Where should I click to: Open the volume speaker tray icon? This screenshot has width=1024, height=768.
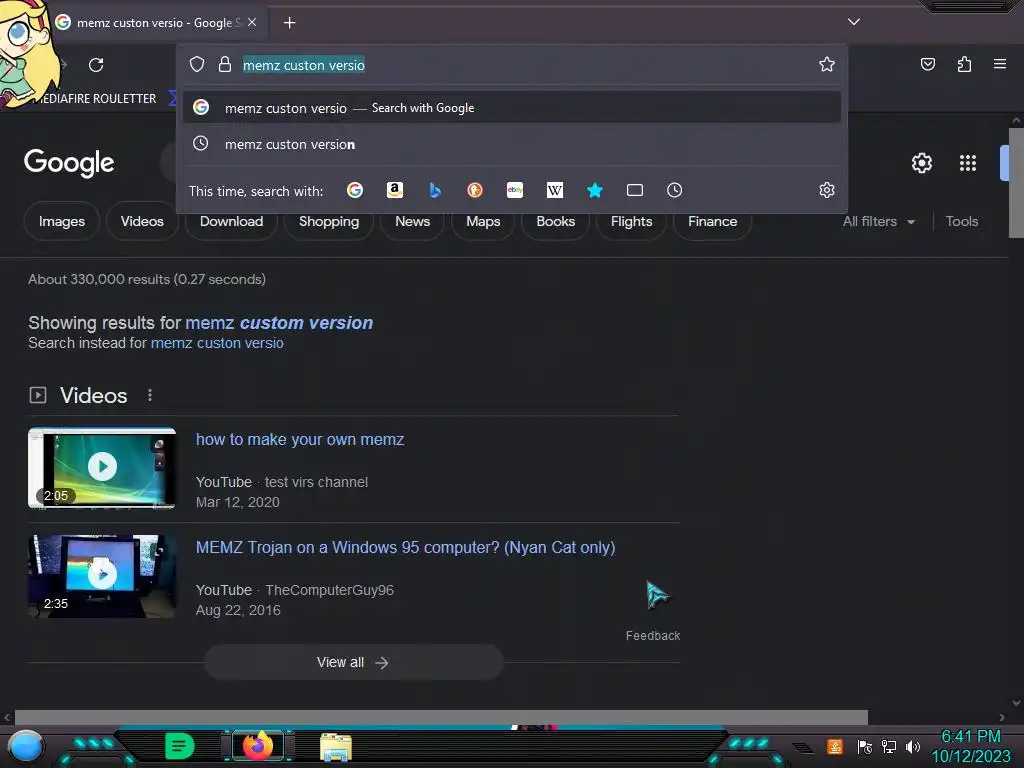(912, 746)
